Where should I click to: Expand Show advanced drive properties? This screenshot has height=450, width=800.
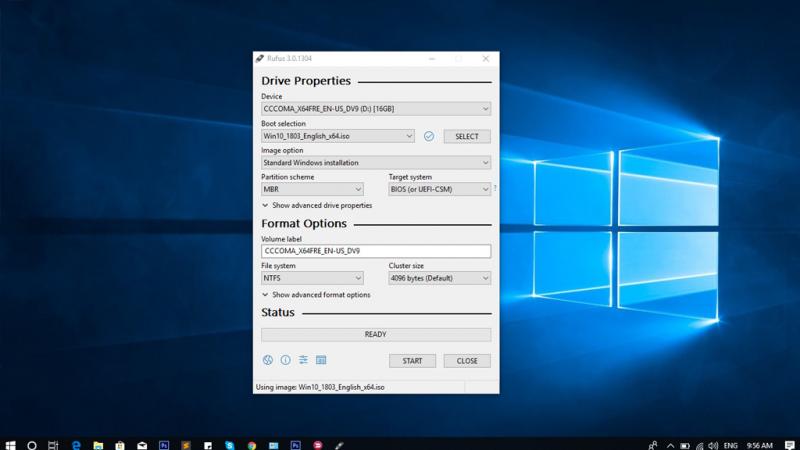tap(316, 205)
